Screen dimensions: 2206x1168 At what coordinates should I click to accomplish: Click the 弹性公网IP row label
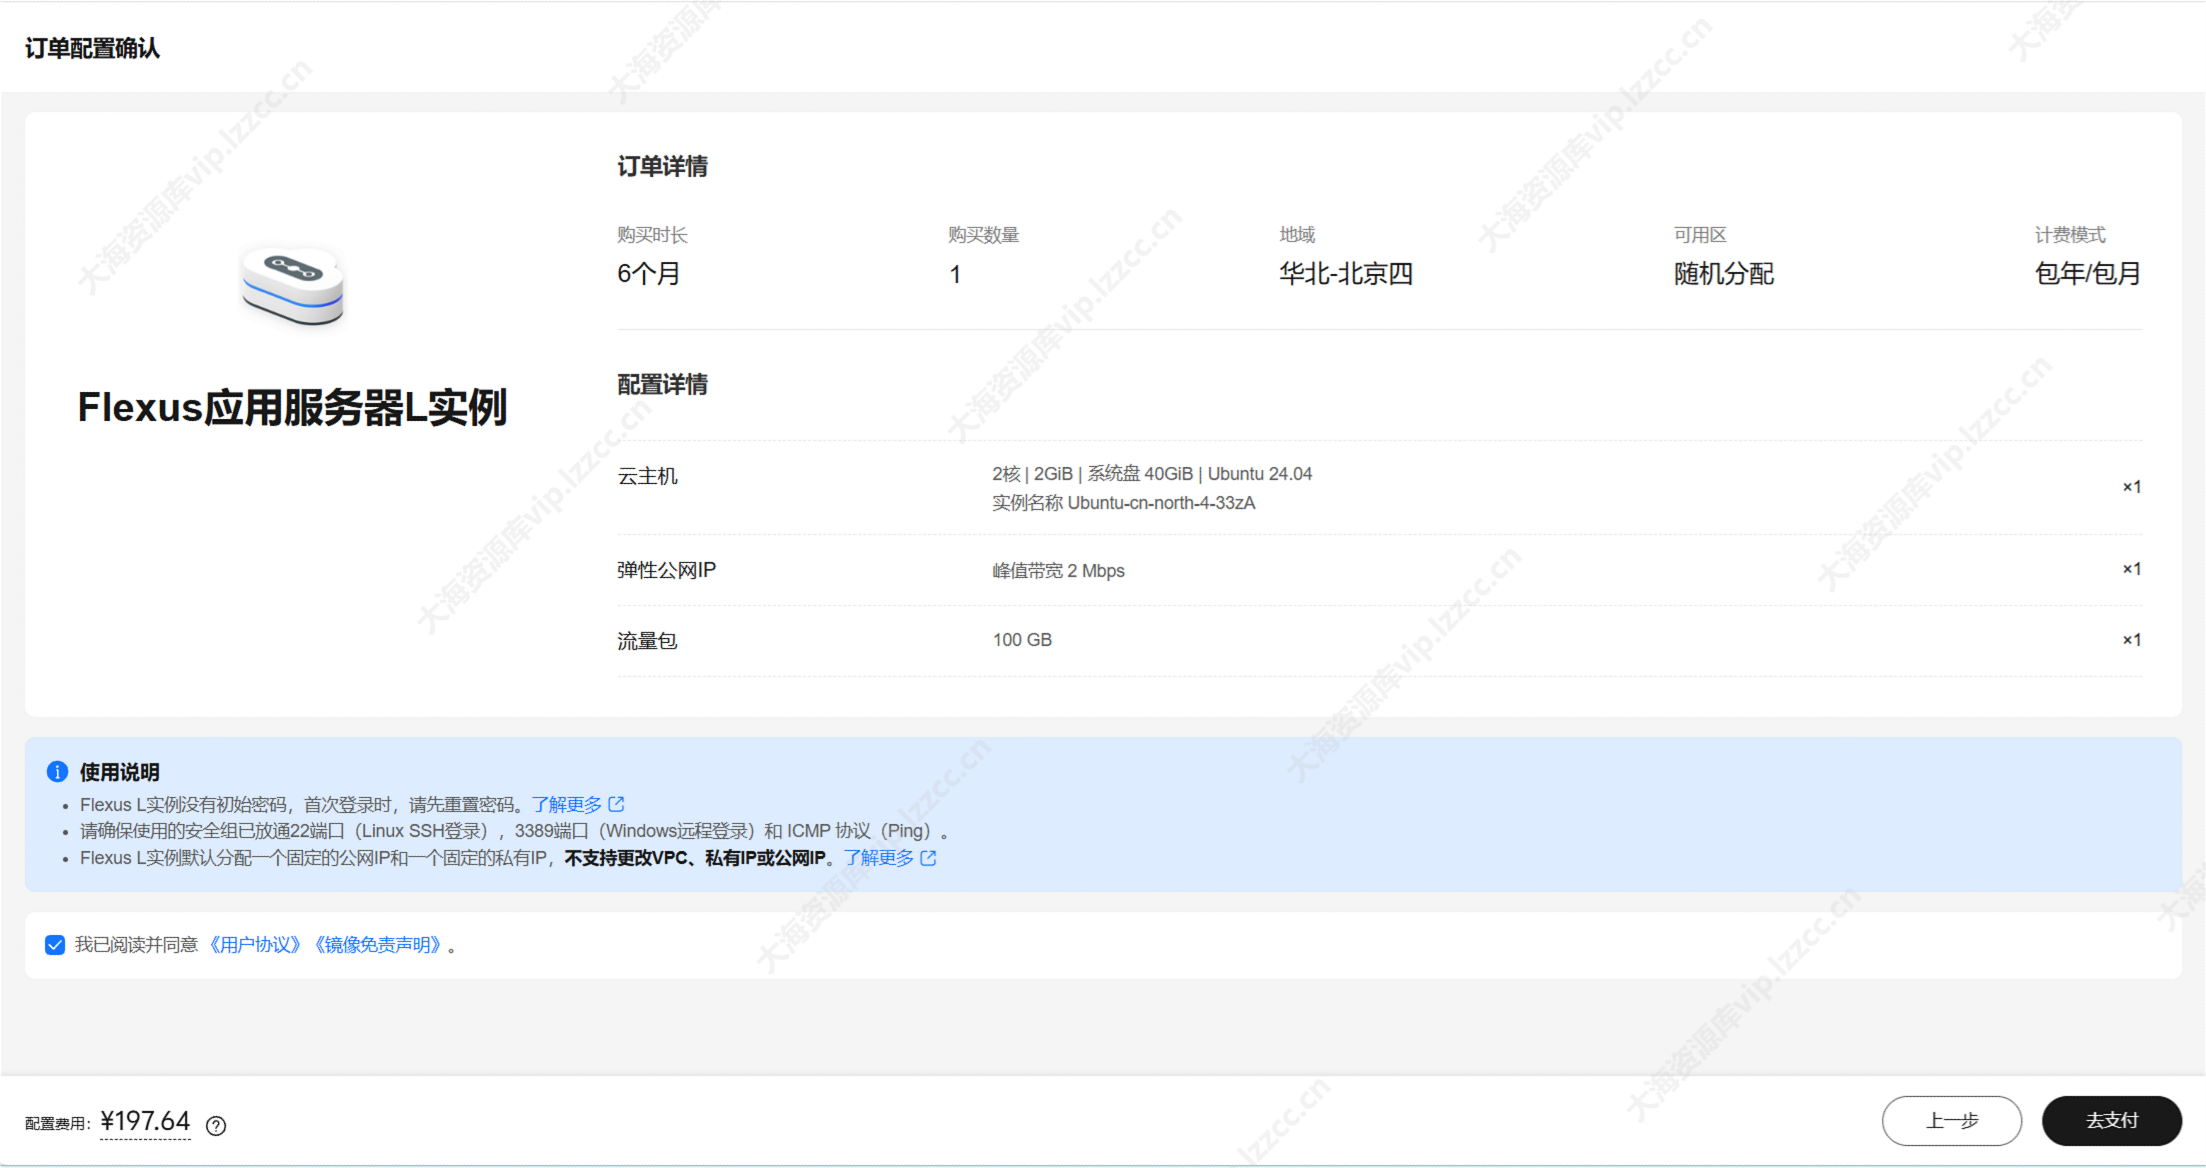(x=666, y=570)
